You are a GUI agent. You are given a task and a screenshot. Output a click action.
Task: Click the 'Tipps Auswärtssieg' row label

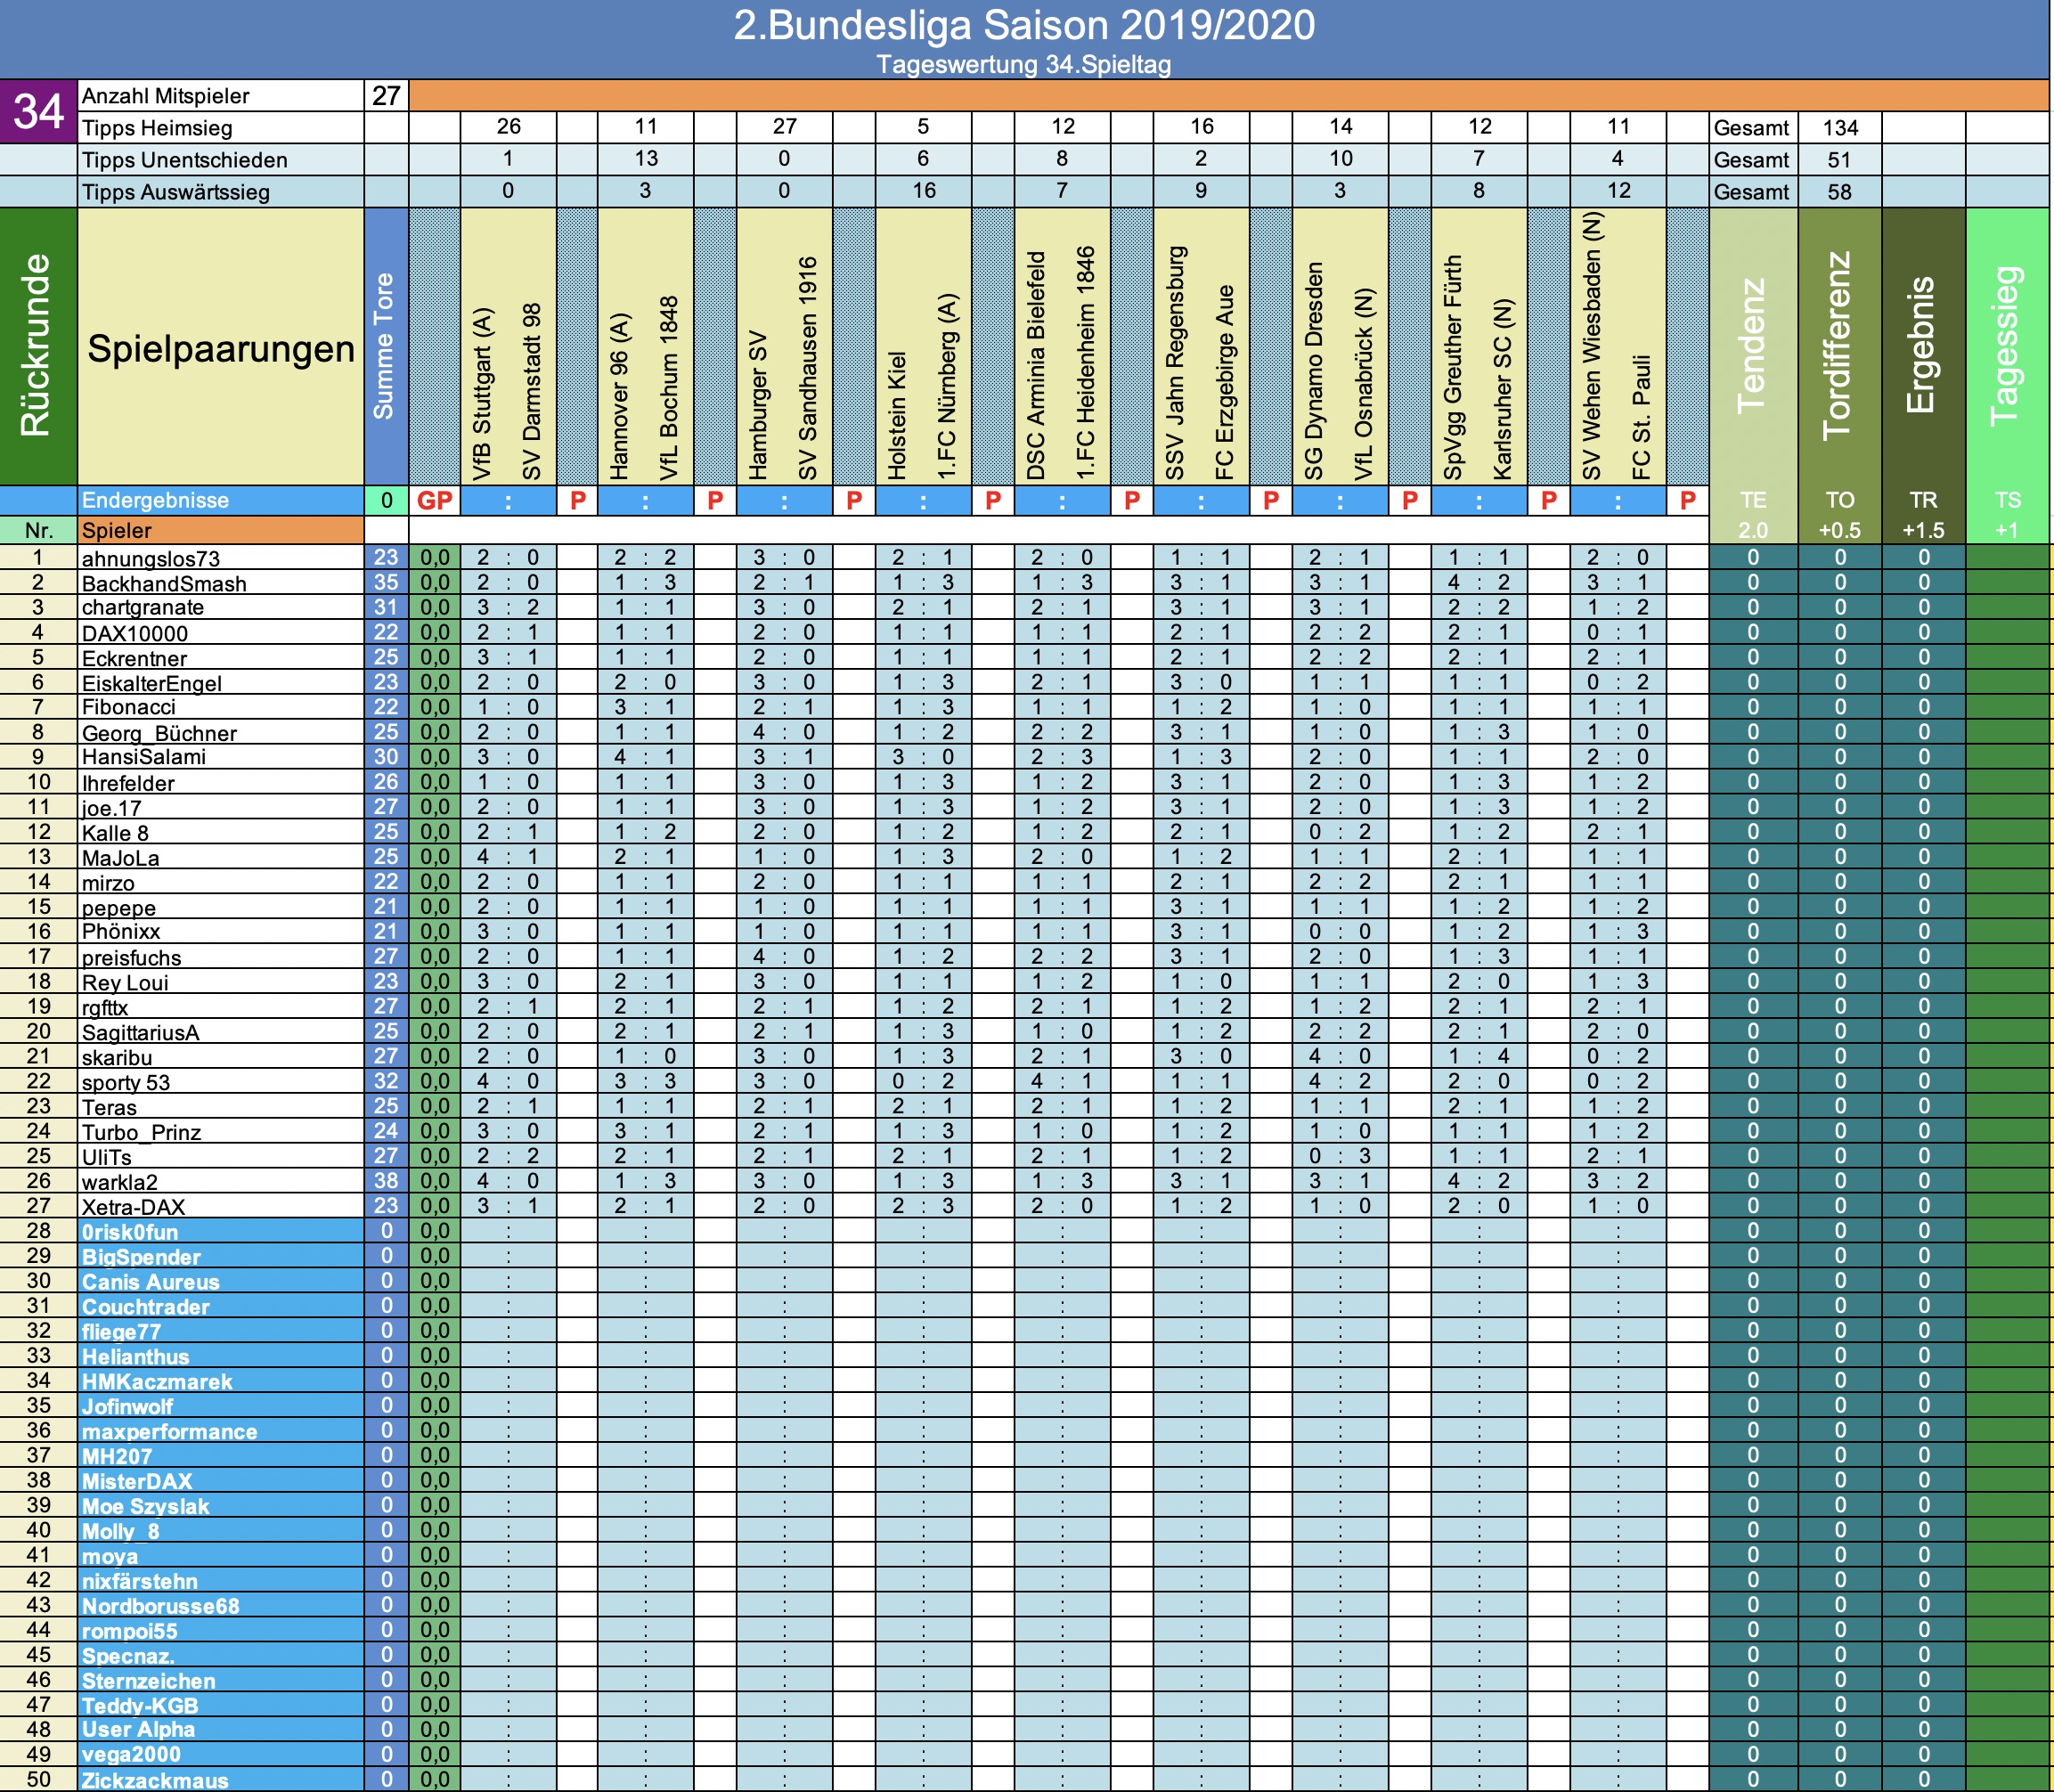(x=221, y=192)
